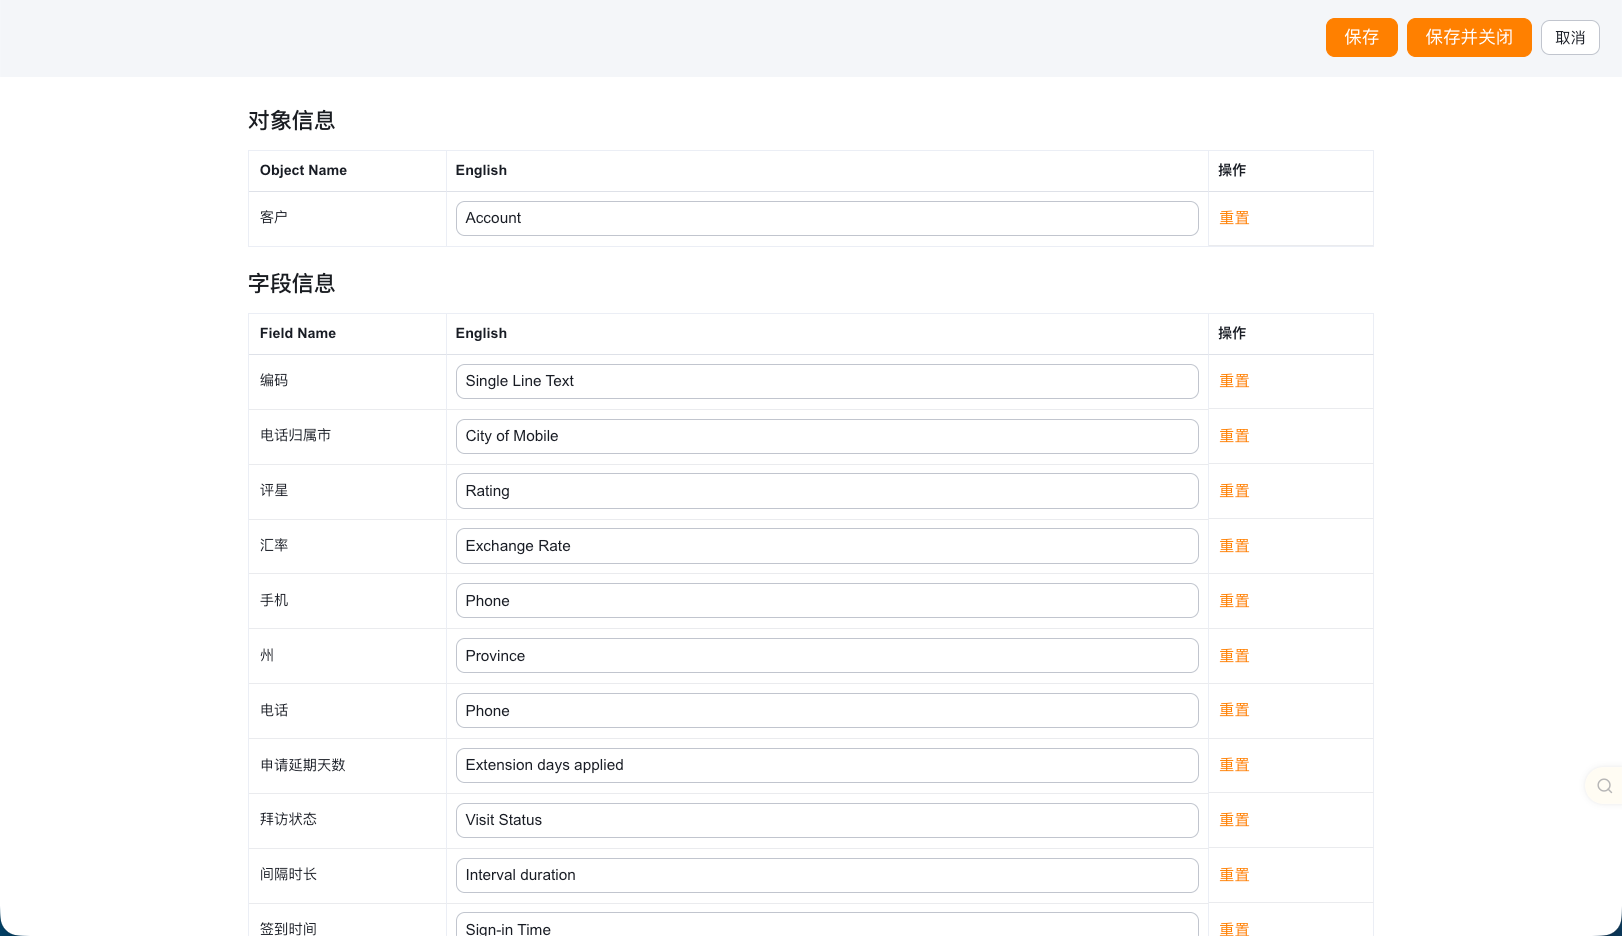Reset the 评星 translation
The height and width of the screenshot is (936, 1622).
(1234, 491)
